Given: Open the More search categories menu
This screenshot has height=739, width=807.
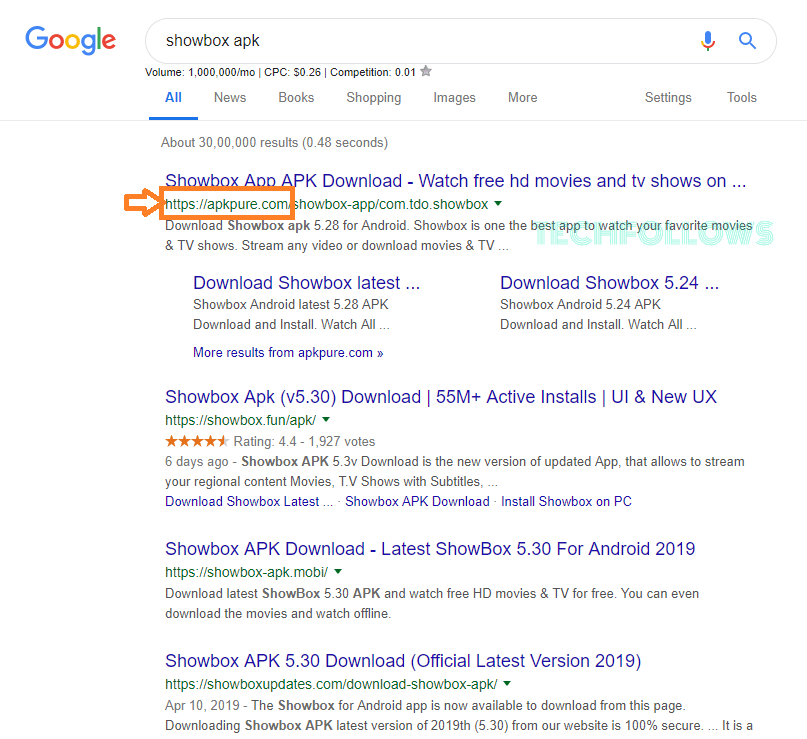Looking at the screenshot, I should [522, 98].
